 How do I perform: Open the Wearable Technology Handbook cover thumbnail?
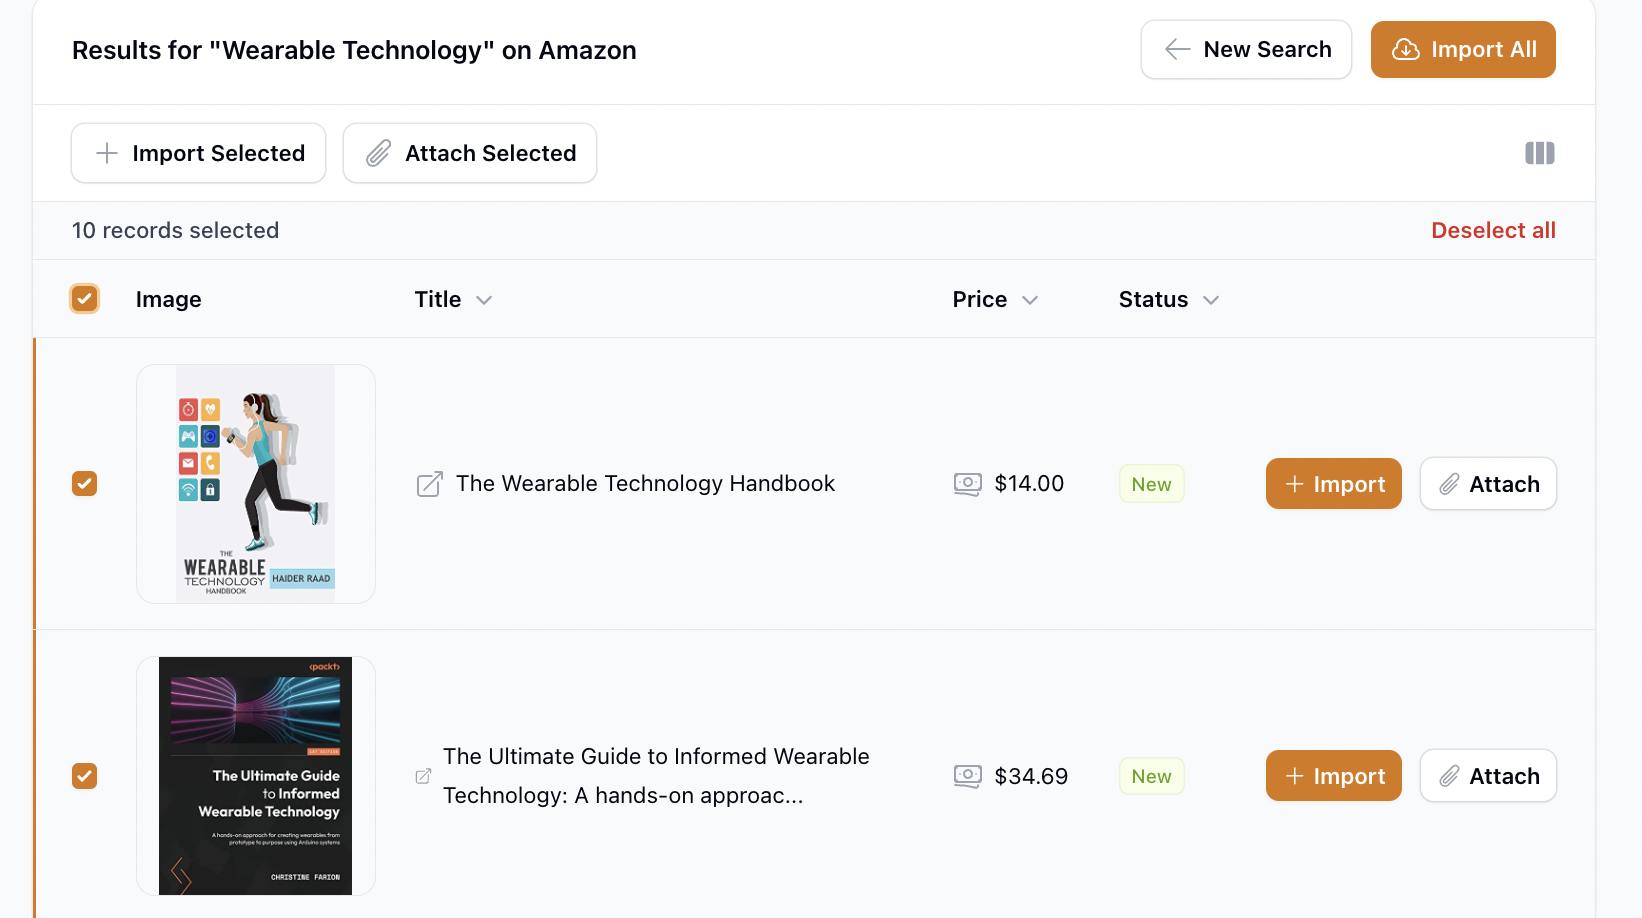click(256, 484)
